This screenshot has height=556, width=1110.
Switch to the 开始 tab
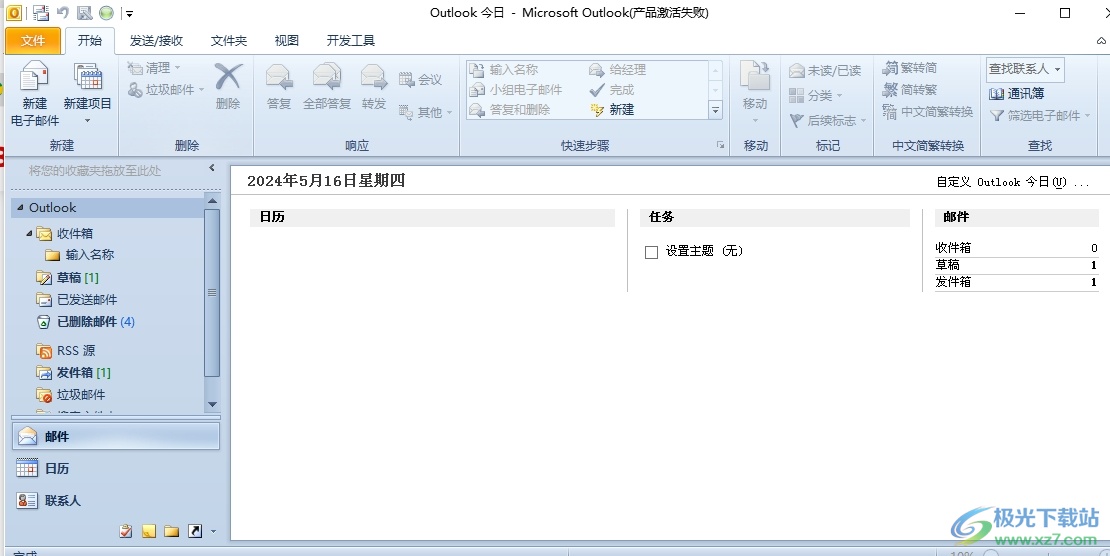click(89, 41)
